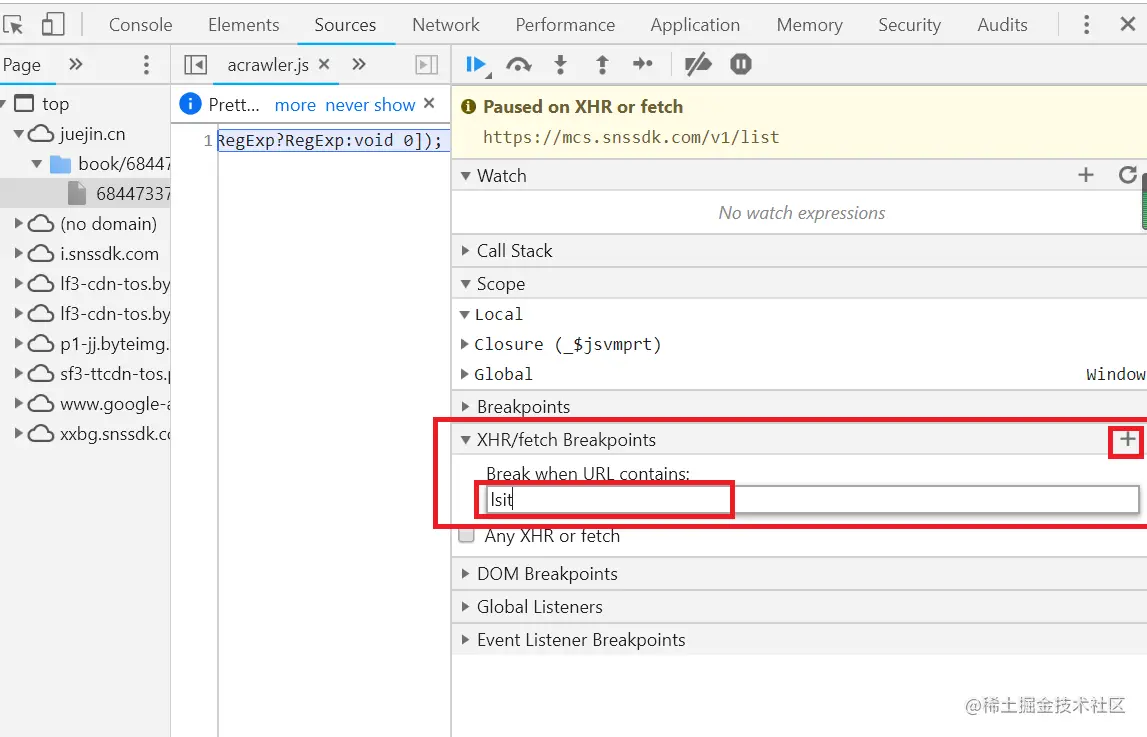Step over next function call
Image resolution: width=1147 pixels, height=737 pixels.
click(x=519, y=65)
